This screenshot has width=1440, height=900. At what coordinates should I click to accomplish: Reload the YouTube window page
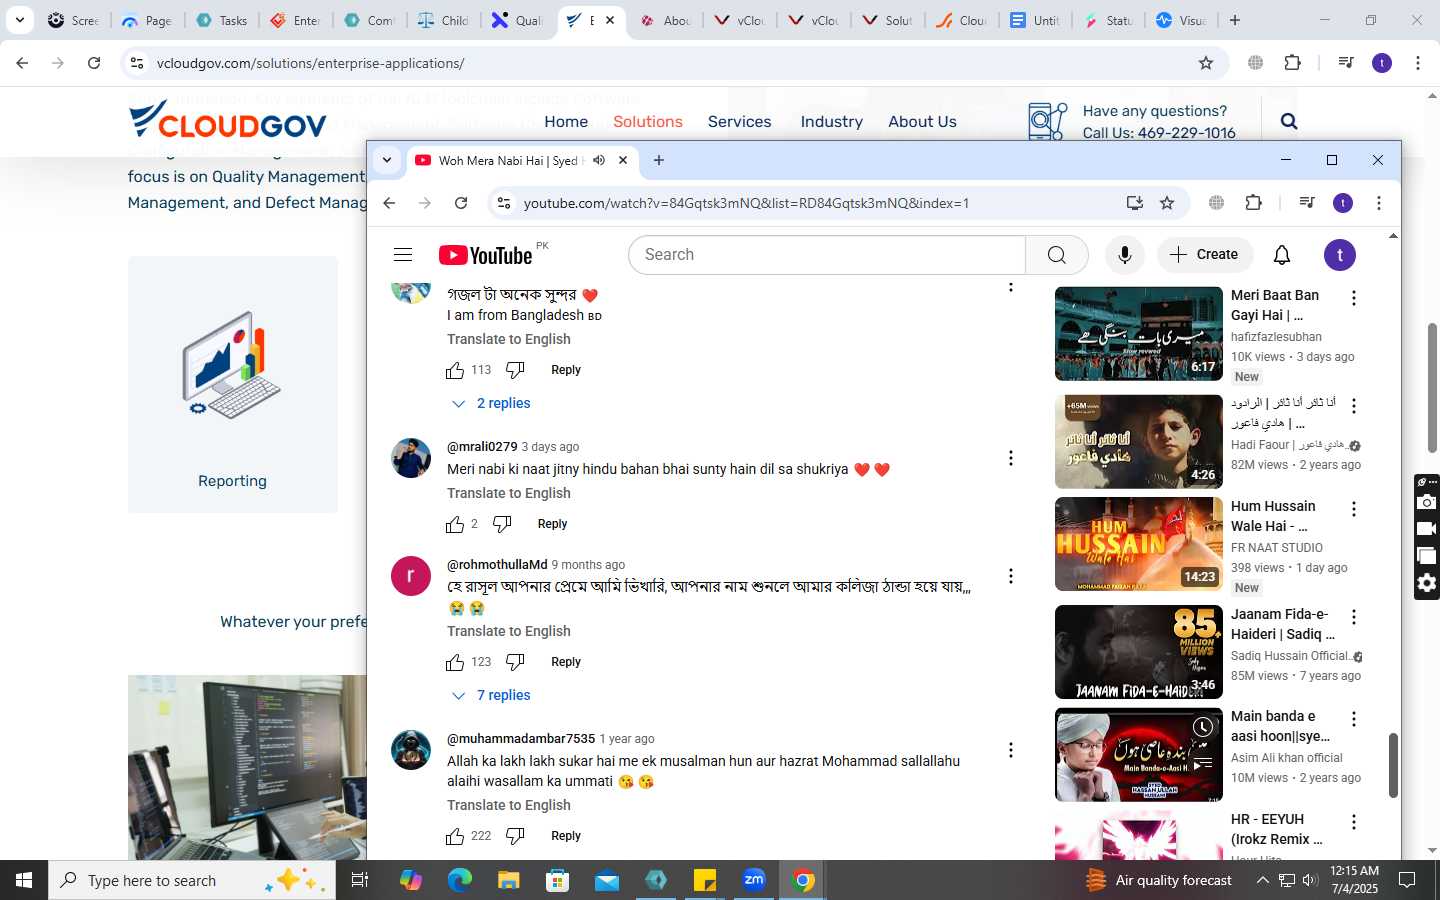(461, 203)
